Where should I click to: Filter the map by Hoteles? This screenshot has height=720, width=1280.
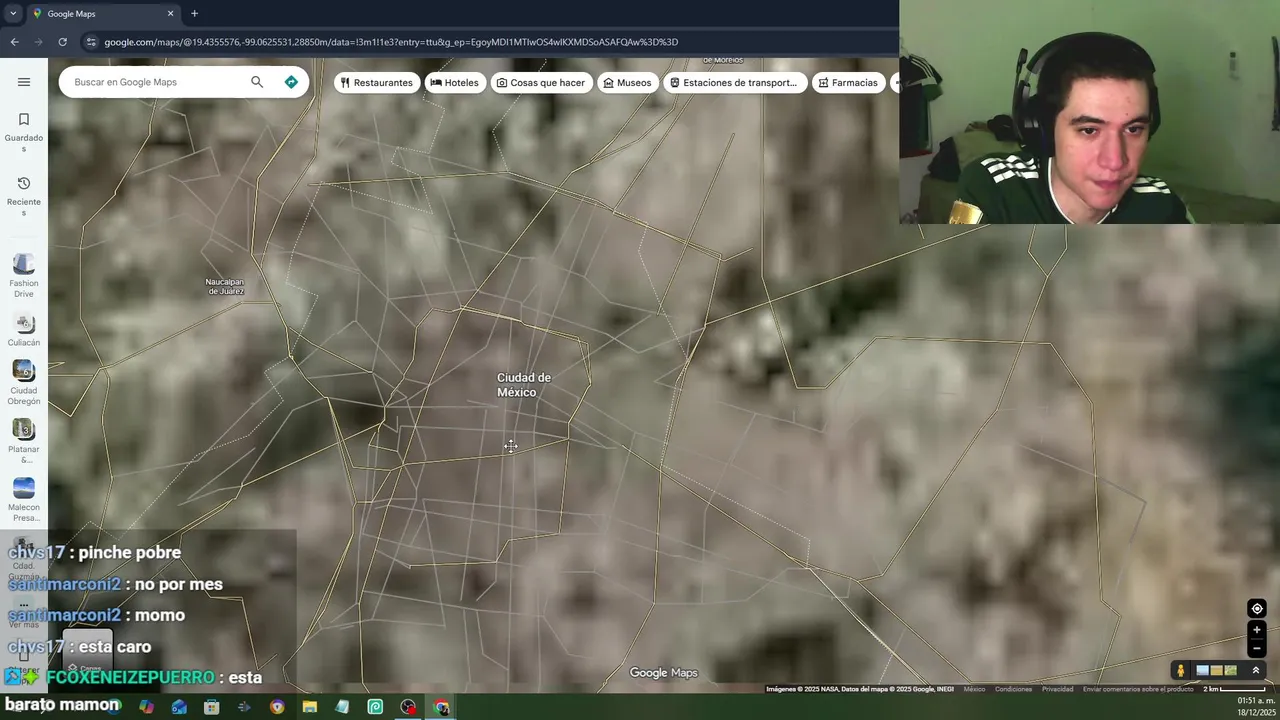coord(454,83)
